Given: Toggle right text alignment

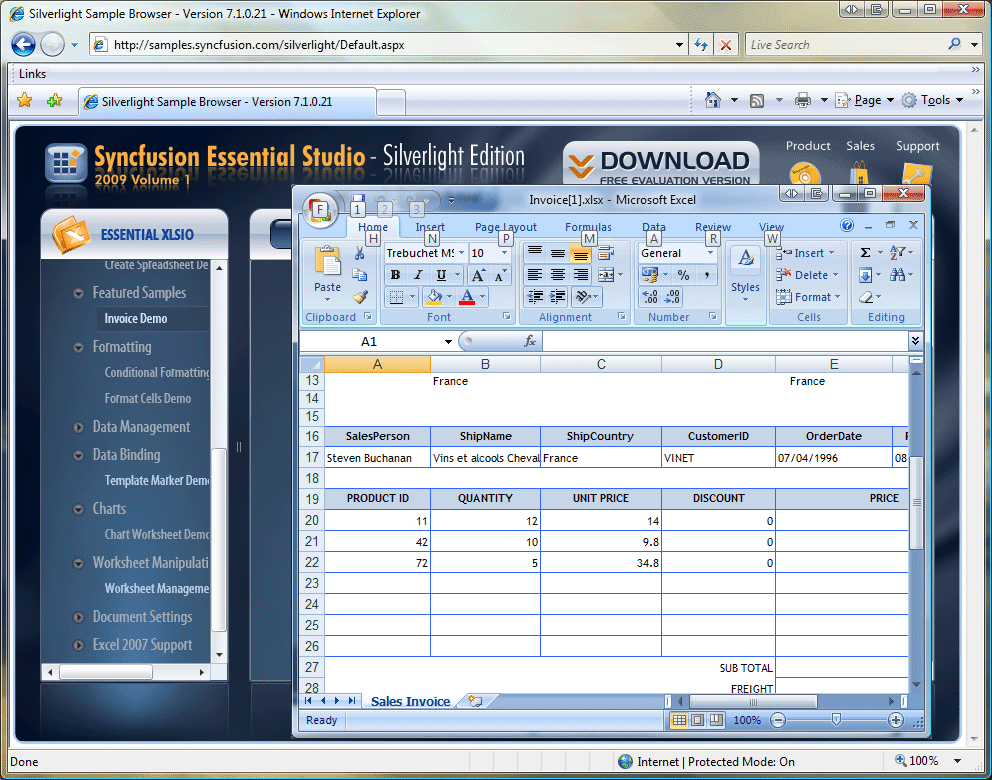Looking at the screenshot, I should click(x=579, y=272).
